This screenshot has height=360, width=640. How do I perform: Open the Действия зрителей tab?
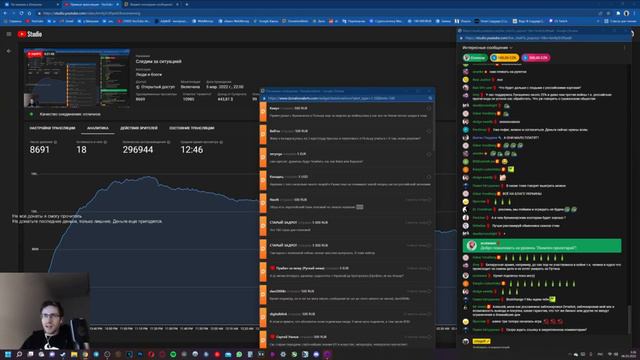coord(139,128)
